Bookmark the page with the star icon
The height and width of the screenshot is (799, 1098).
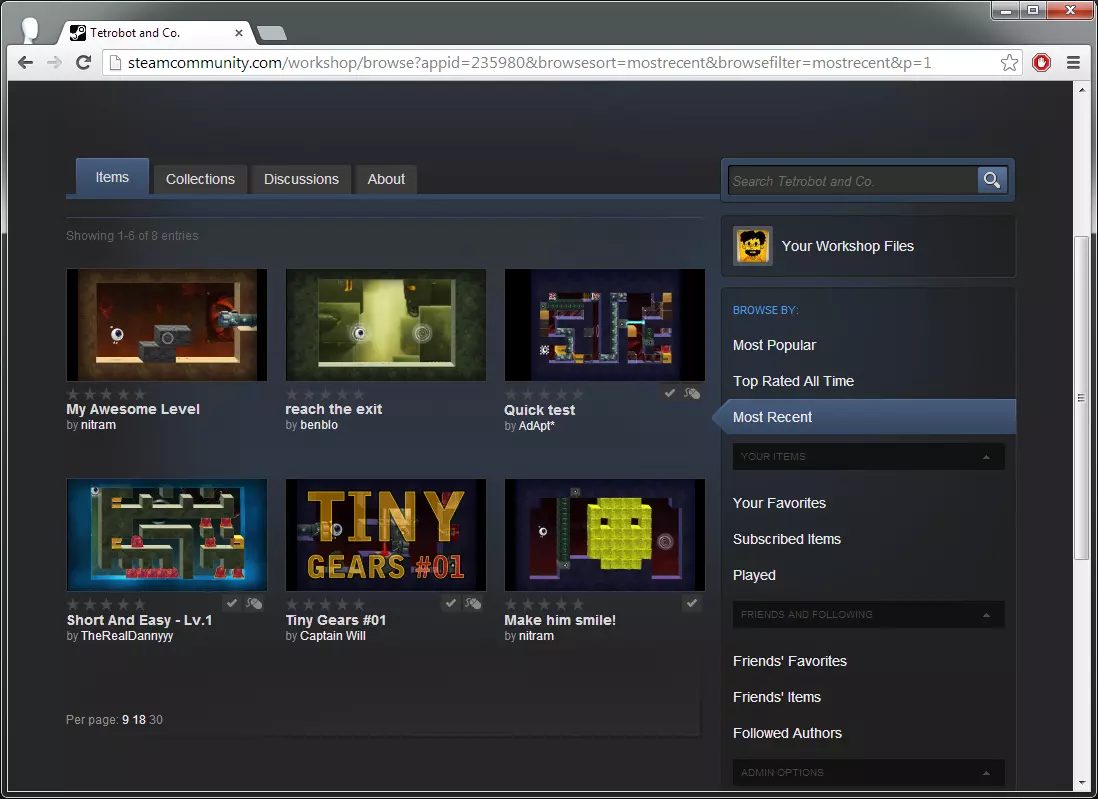[x=1009, y=63]
